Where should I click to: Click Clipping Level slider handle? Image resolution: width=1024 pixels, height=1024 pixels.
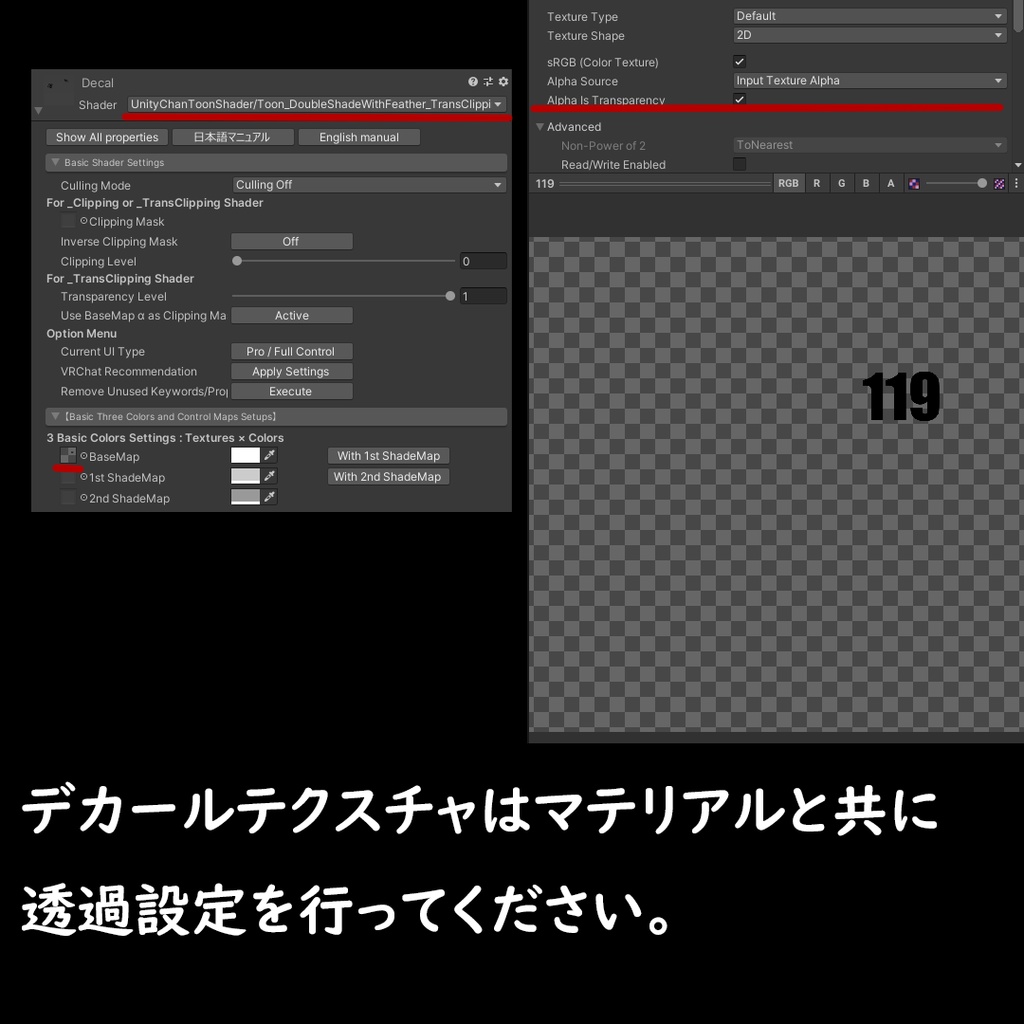(x=237, y=261)
